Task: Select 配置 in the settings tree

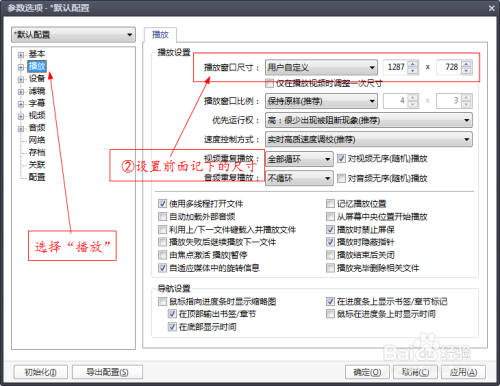Action: 37,177
